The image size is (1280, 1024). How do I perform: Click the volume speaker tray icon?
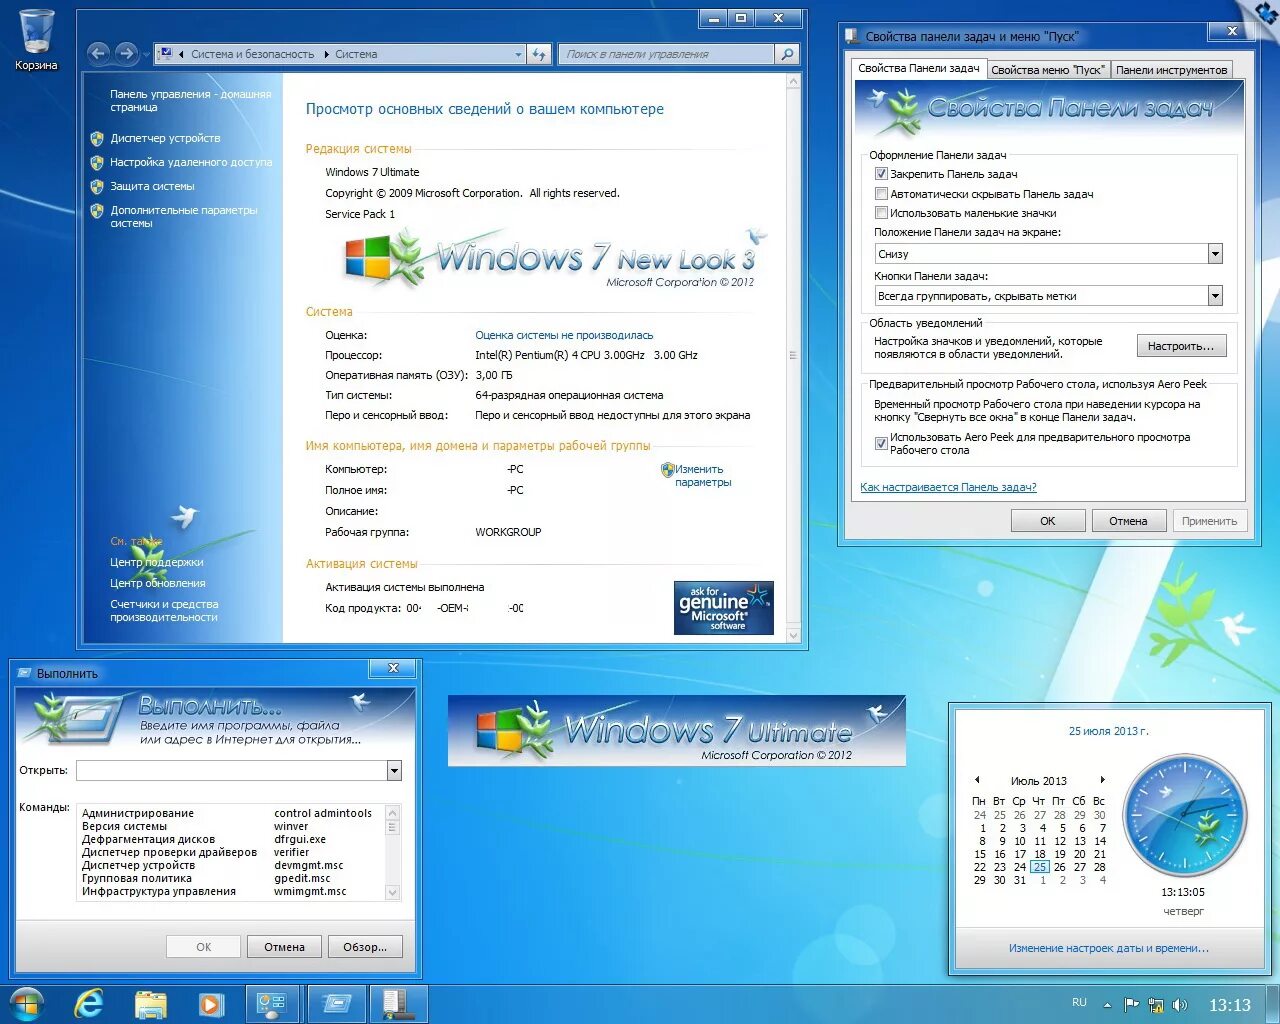click(1180, 1005)
